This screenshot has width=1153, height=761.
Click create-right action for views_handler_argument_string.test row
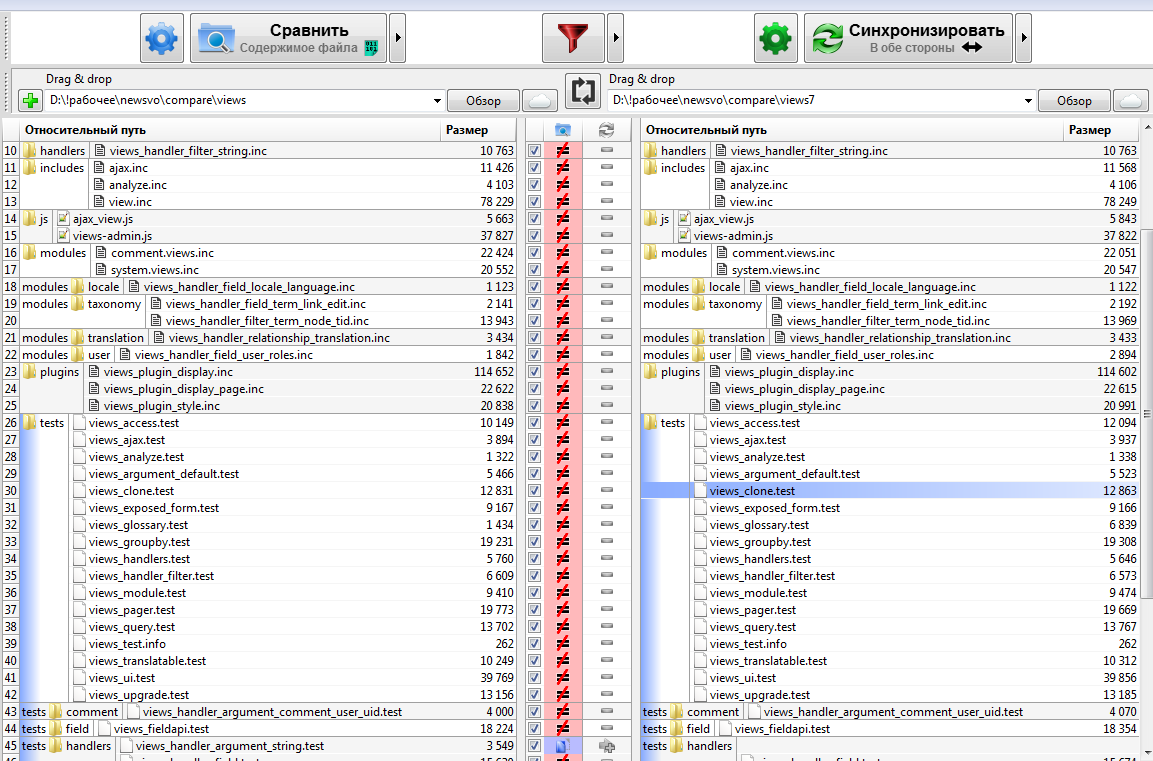tap(607, 746)
